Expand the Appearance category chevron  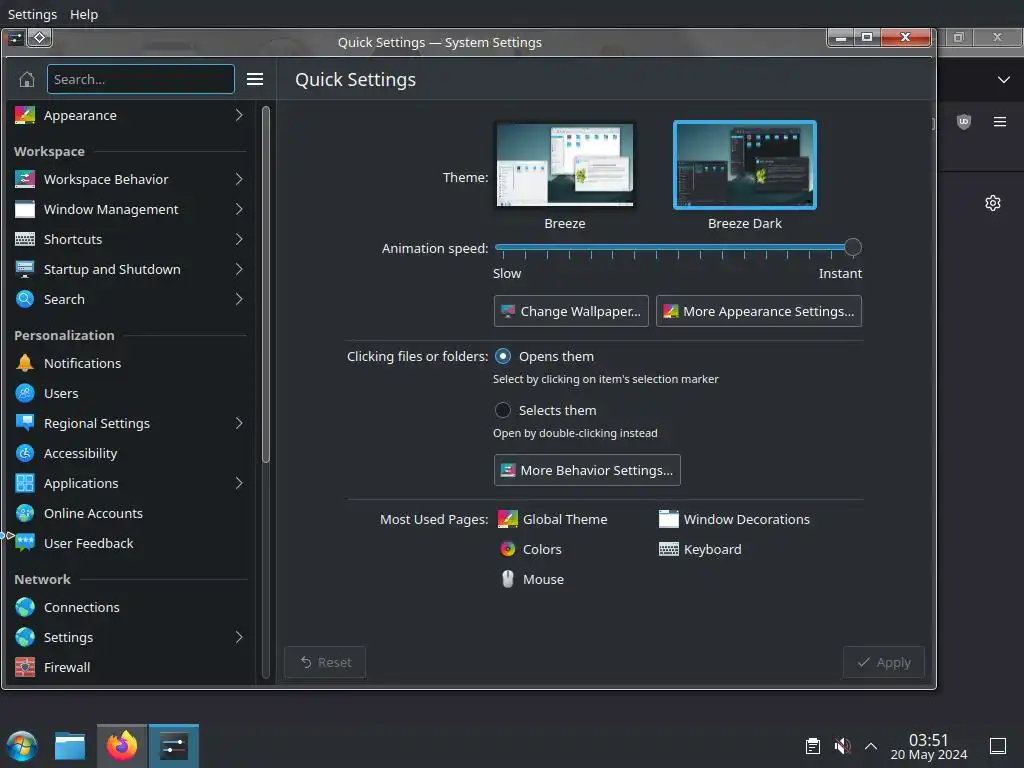(x=239, y=116)
